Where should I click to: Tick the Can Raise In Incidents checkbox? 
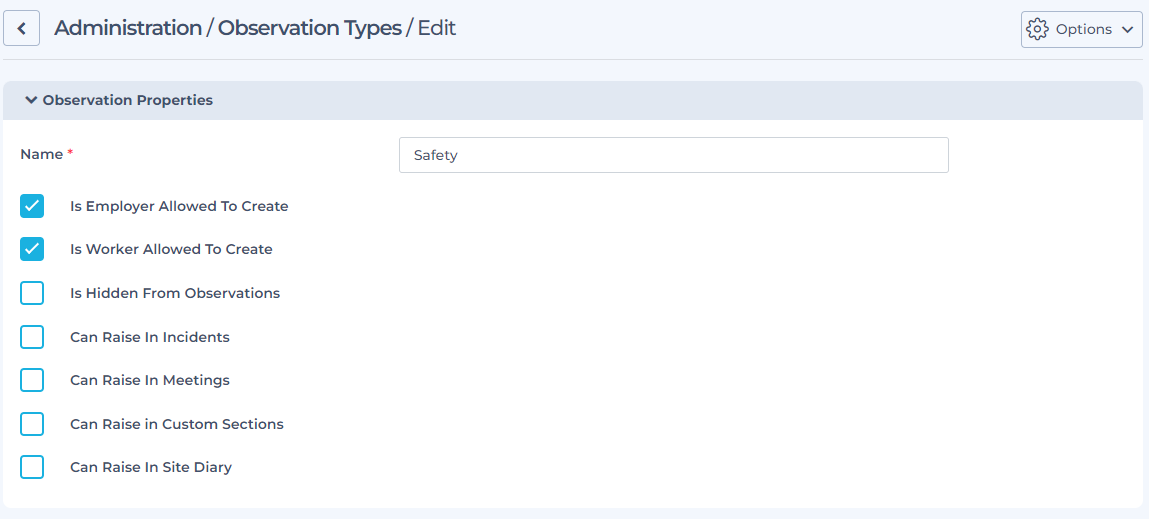coord(32,337)
